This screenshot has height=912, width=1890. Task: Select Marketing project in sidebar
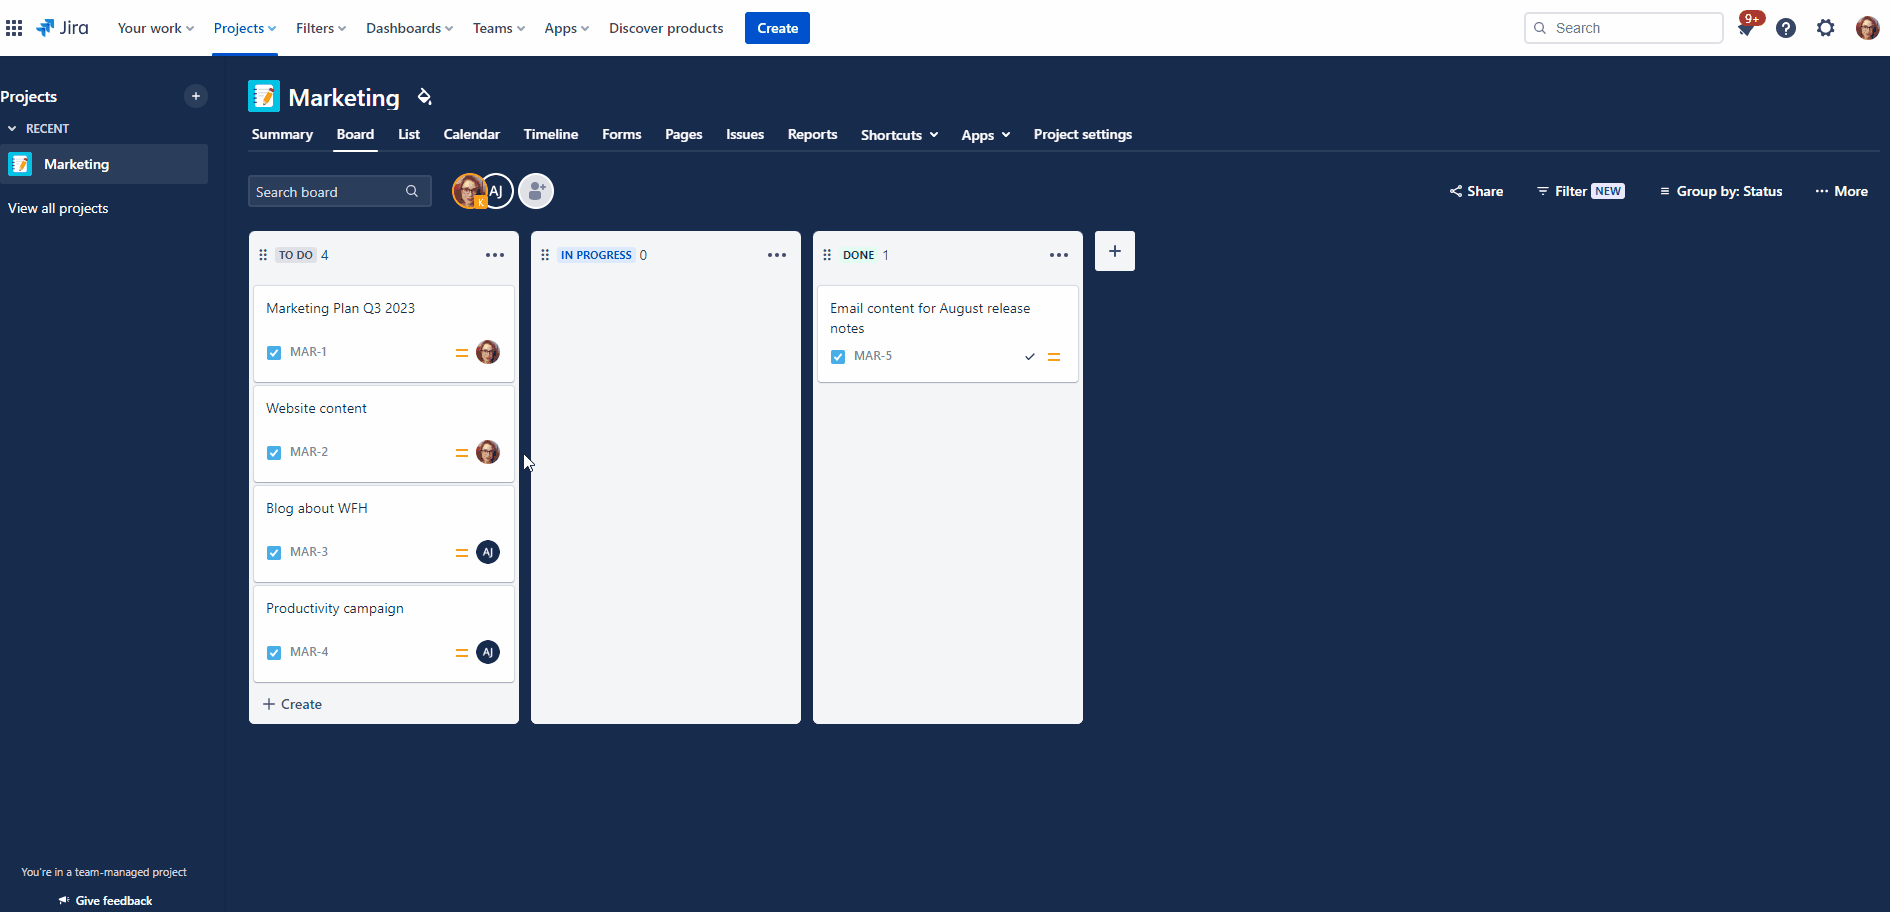coord(104,164)
